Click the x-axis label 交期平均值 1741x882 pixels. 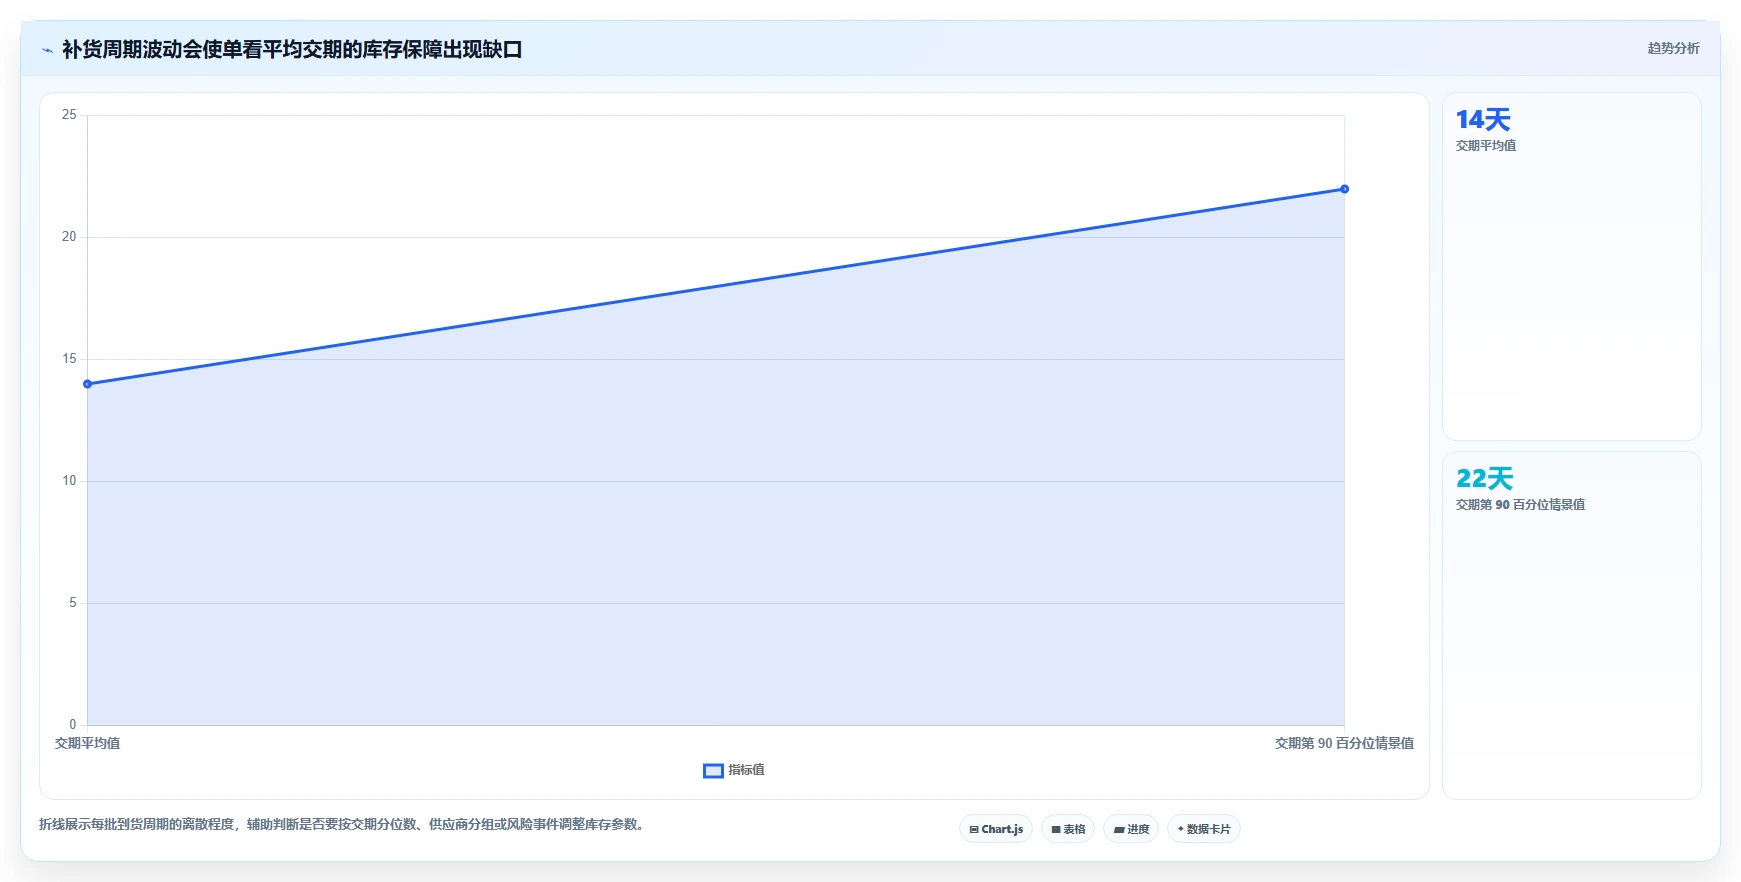click(87, 743)
